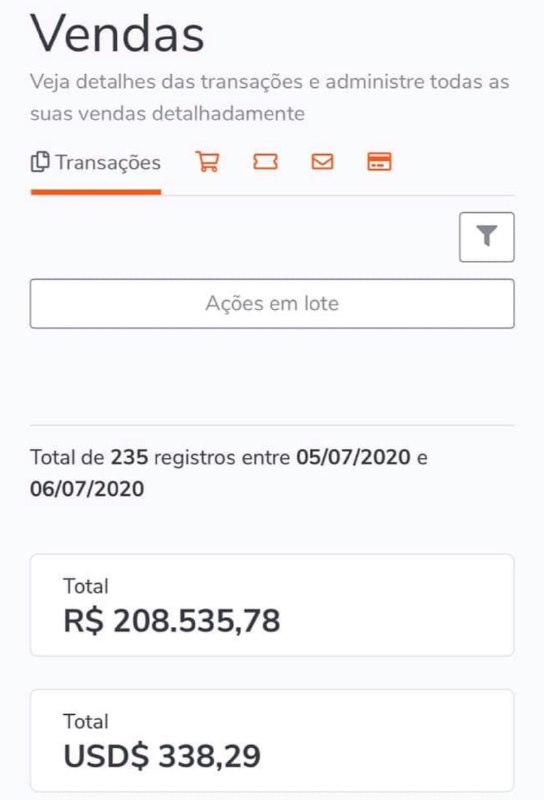Screen dimensions: 544x800
Task: Click the Total label above R$ amount
Action: (x=86, y=586)
